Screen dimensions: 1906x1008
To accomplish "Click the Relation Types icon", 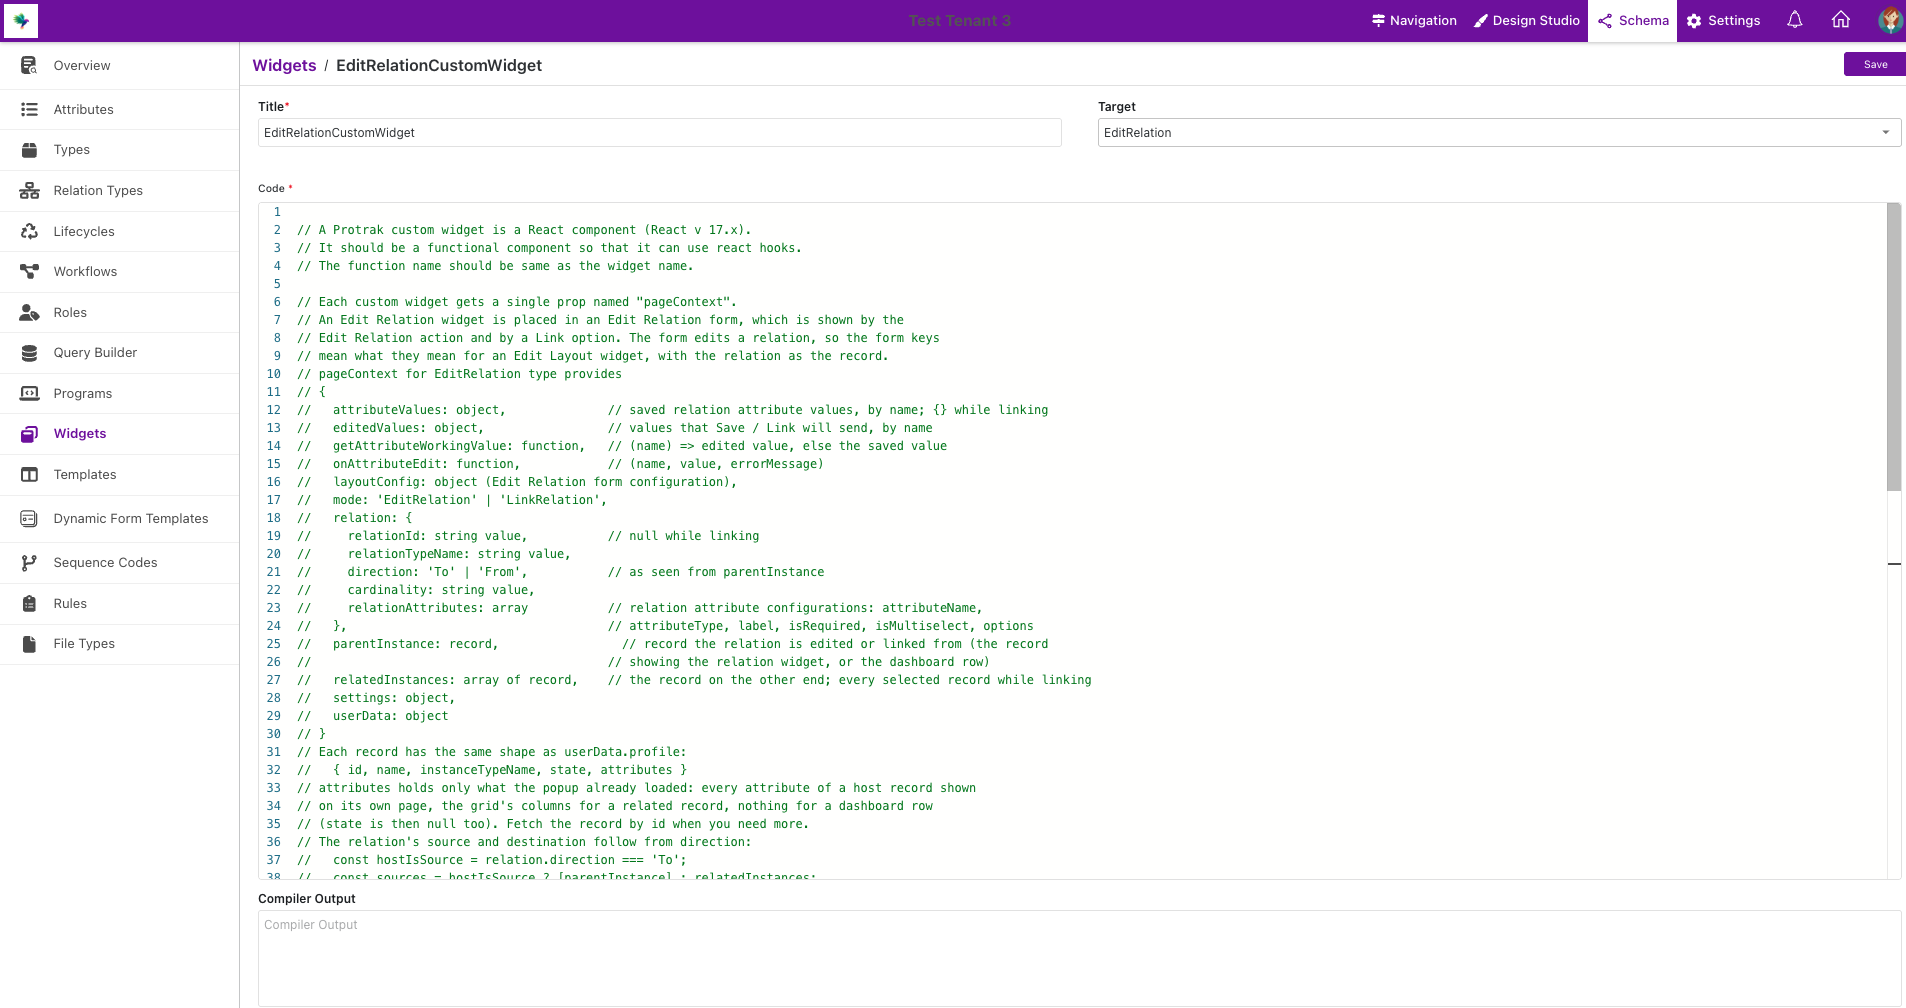I will coord(29,191).
